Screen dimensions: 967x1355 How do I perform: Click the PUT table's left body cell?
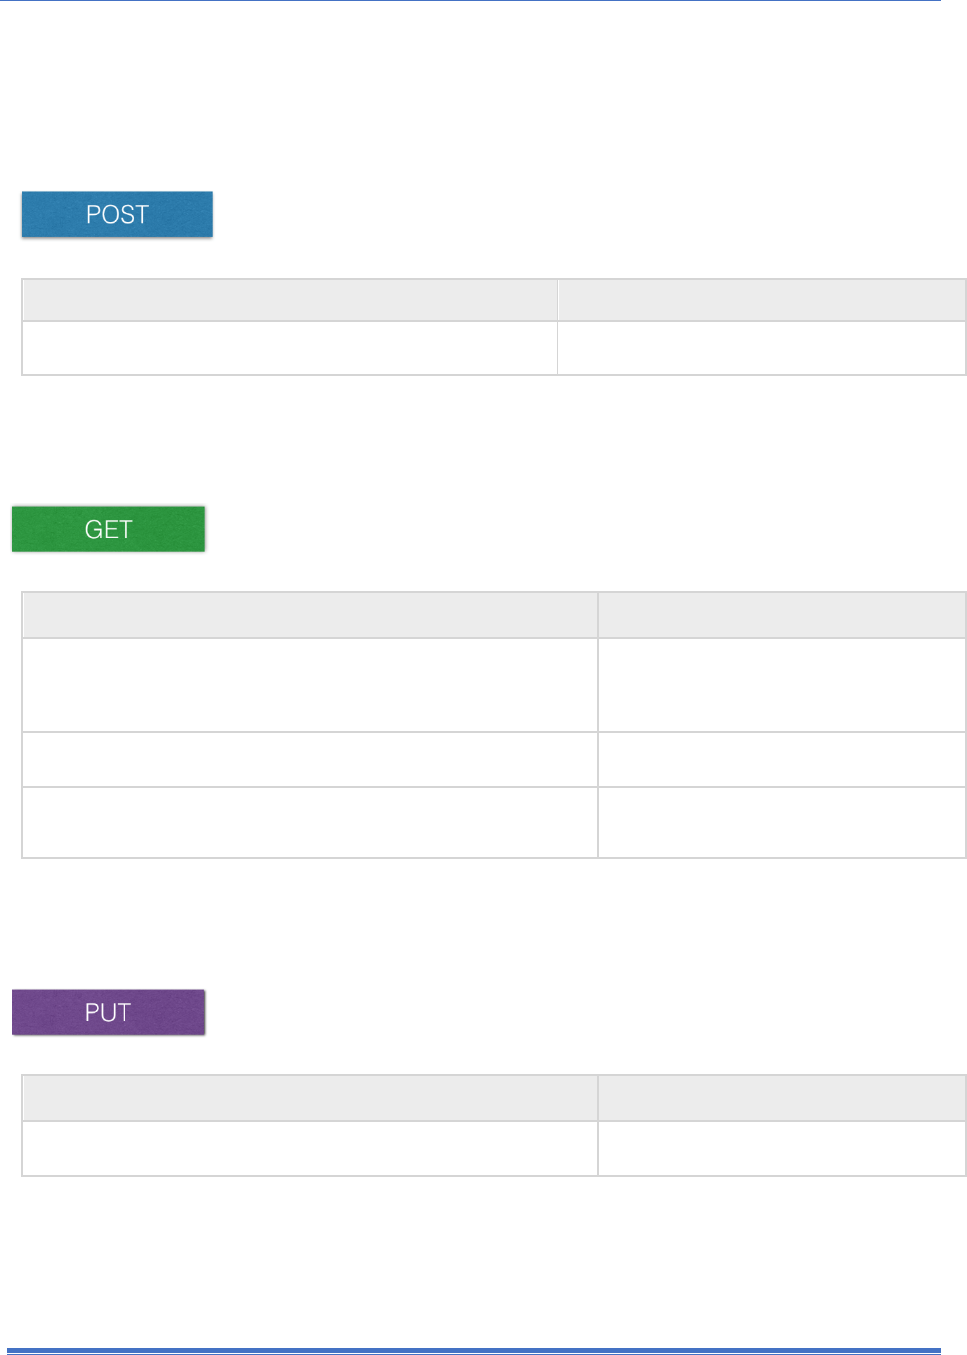click(x=310, y=1148)
